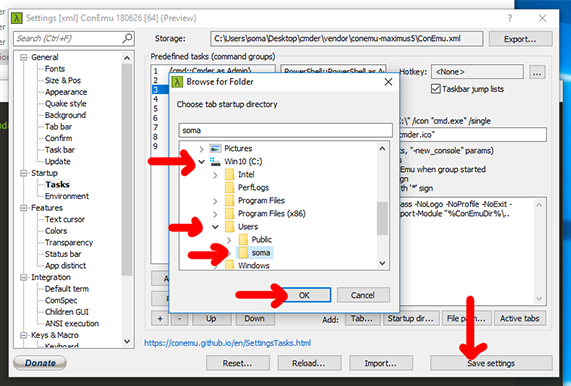The image size is (571, 386).
Task: Confirm folder selection with OK
Action: (304, 295)
